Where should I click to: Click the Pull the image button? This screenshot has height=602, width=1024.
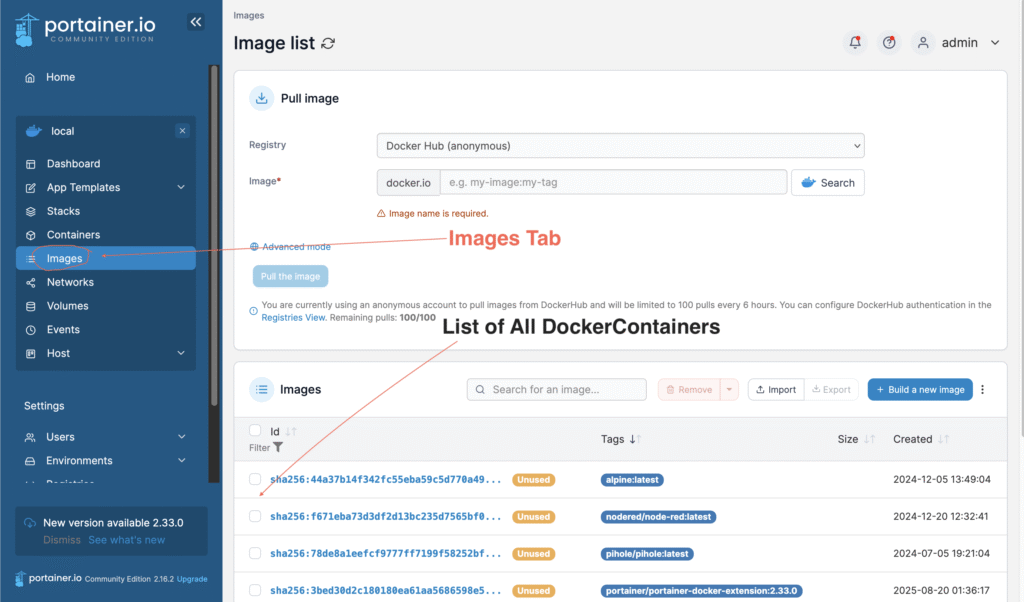291,276
